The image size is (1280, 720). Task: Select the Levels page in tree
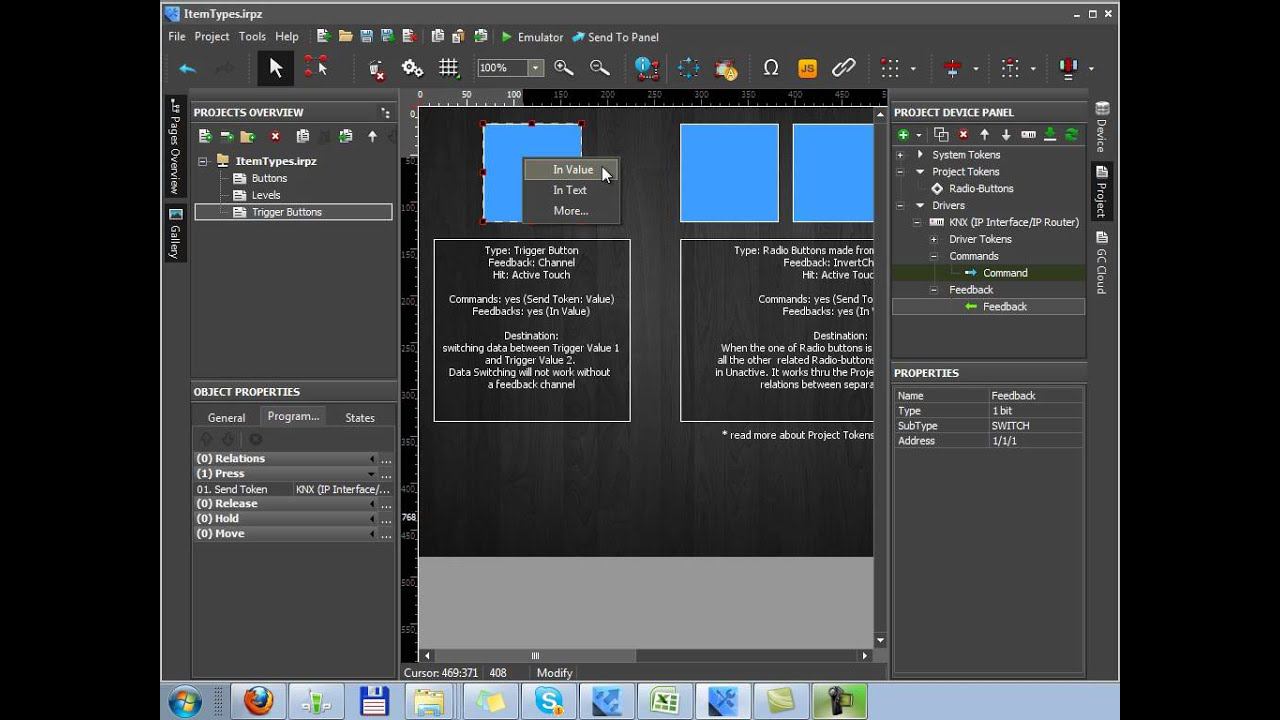coord(265,195)
